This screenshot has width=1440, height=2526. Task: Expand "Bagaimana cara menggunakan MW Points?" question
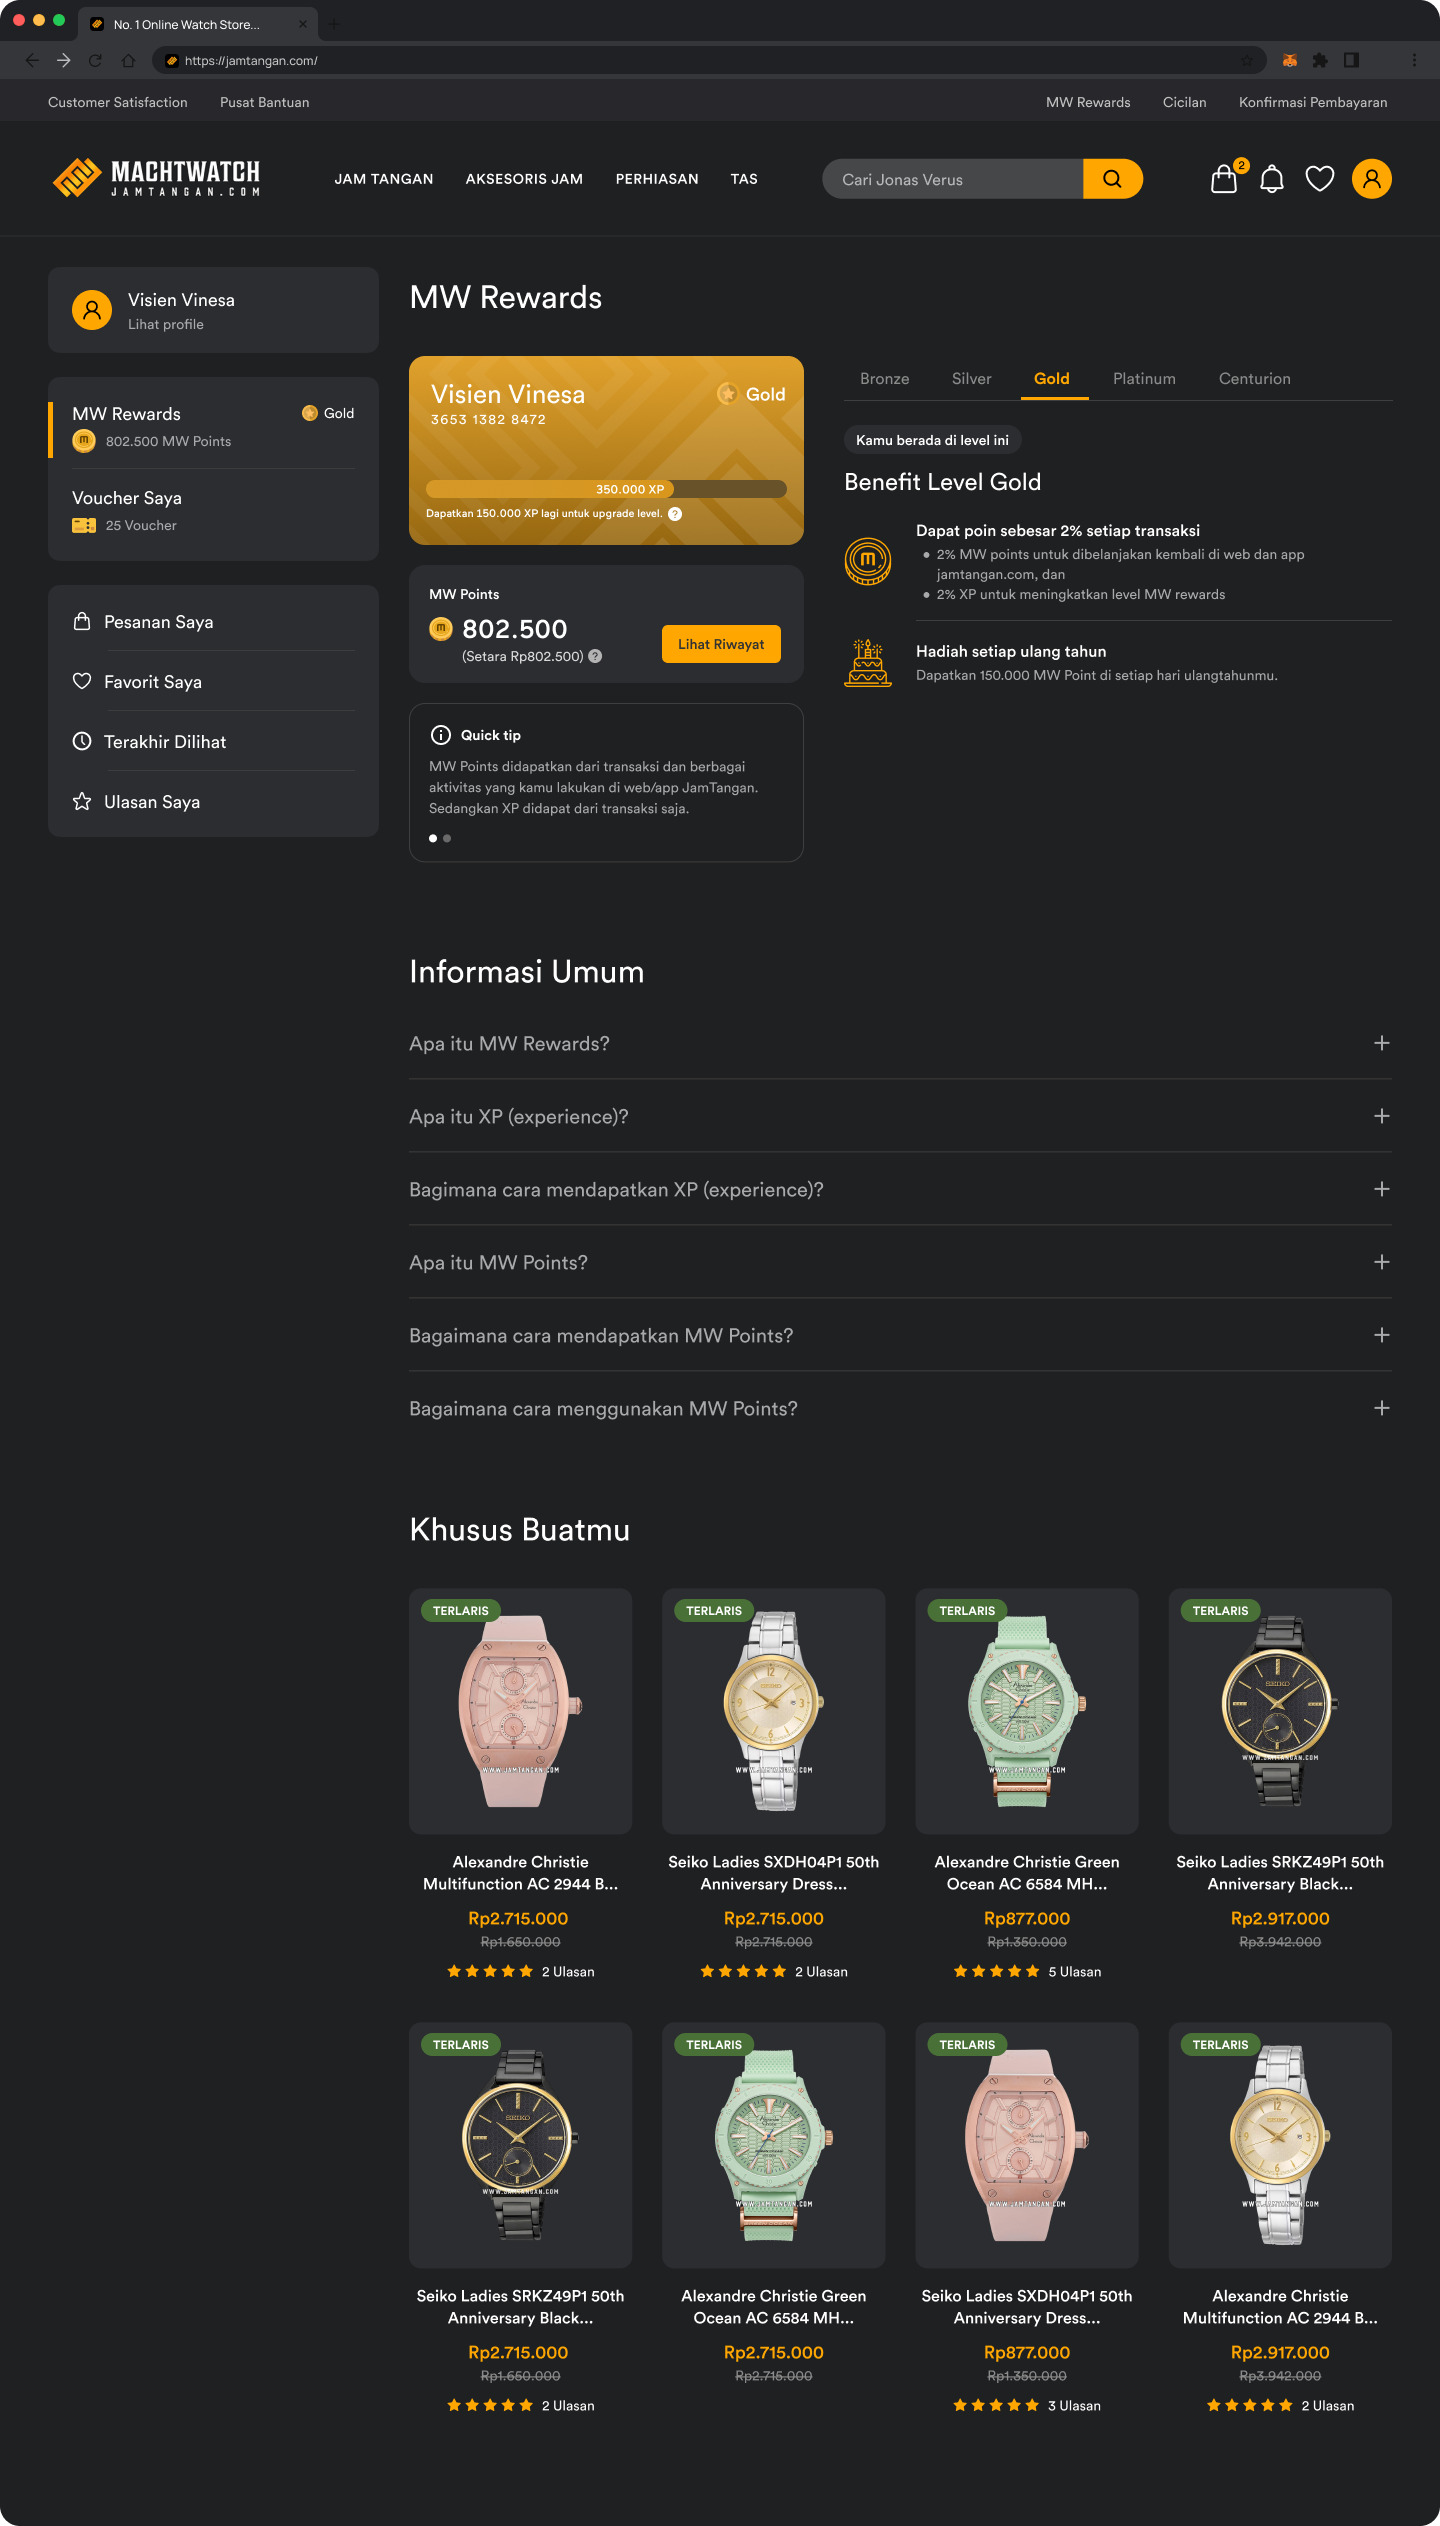[900, 1408]
